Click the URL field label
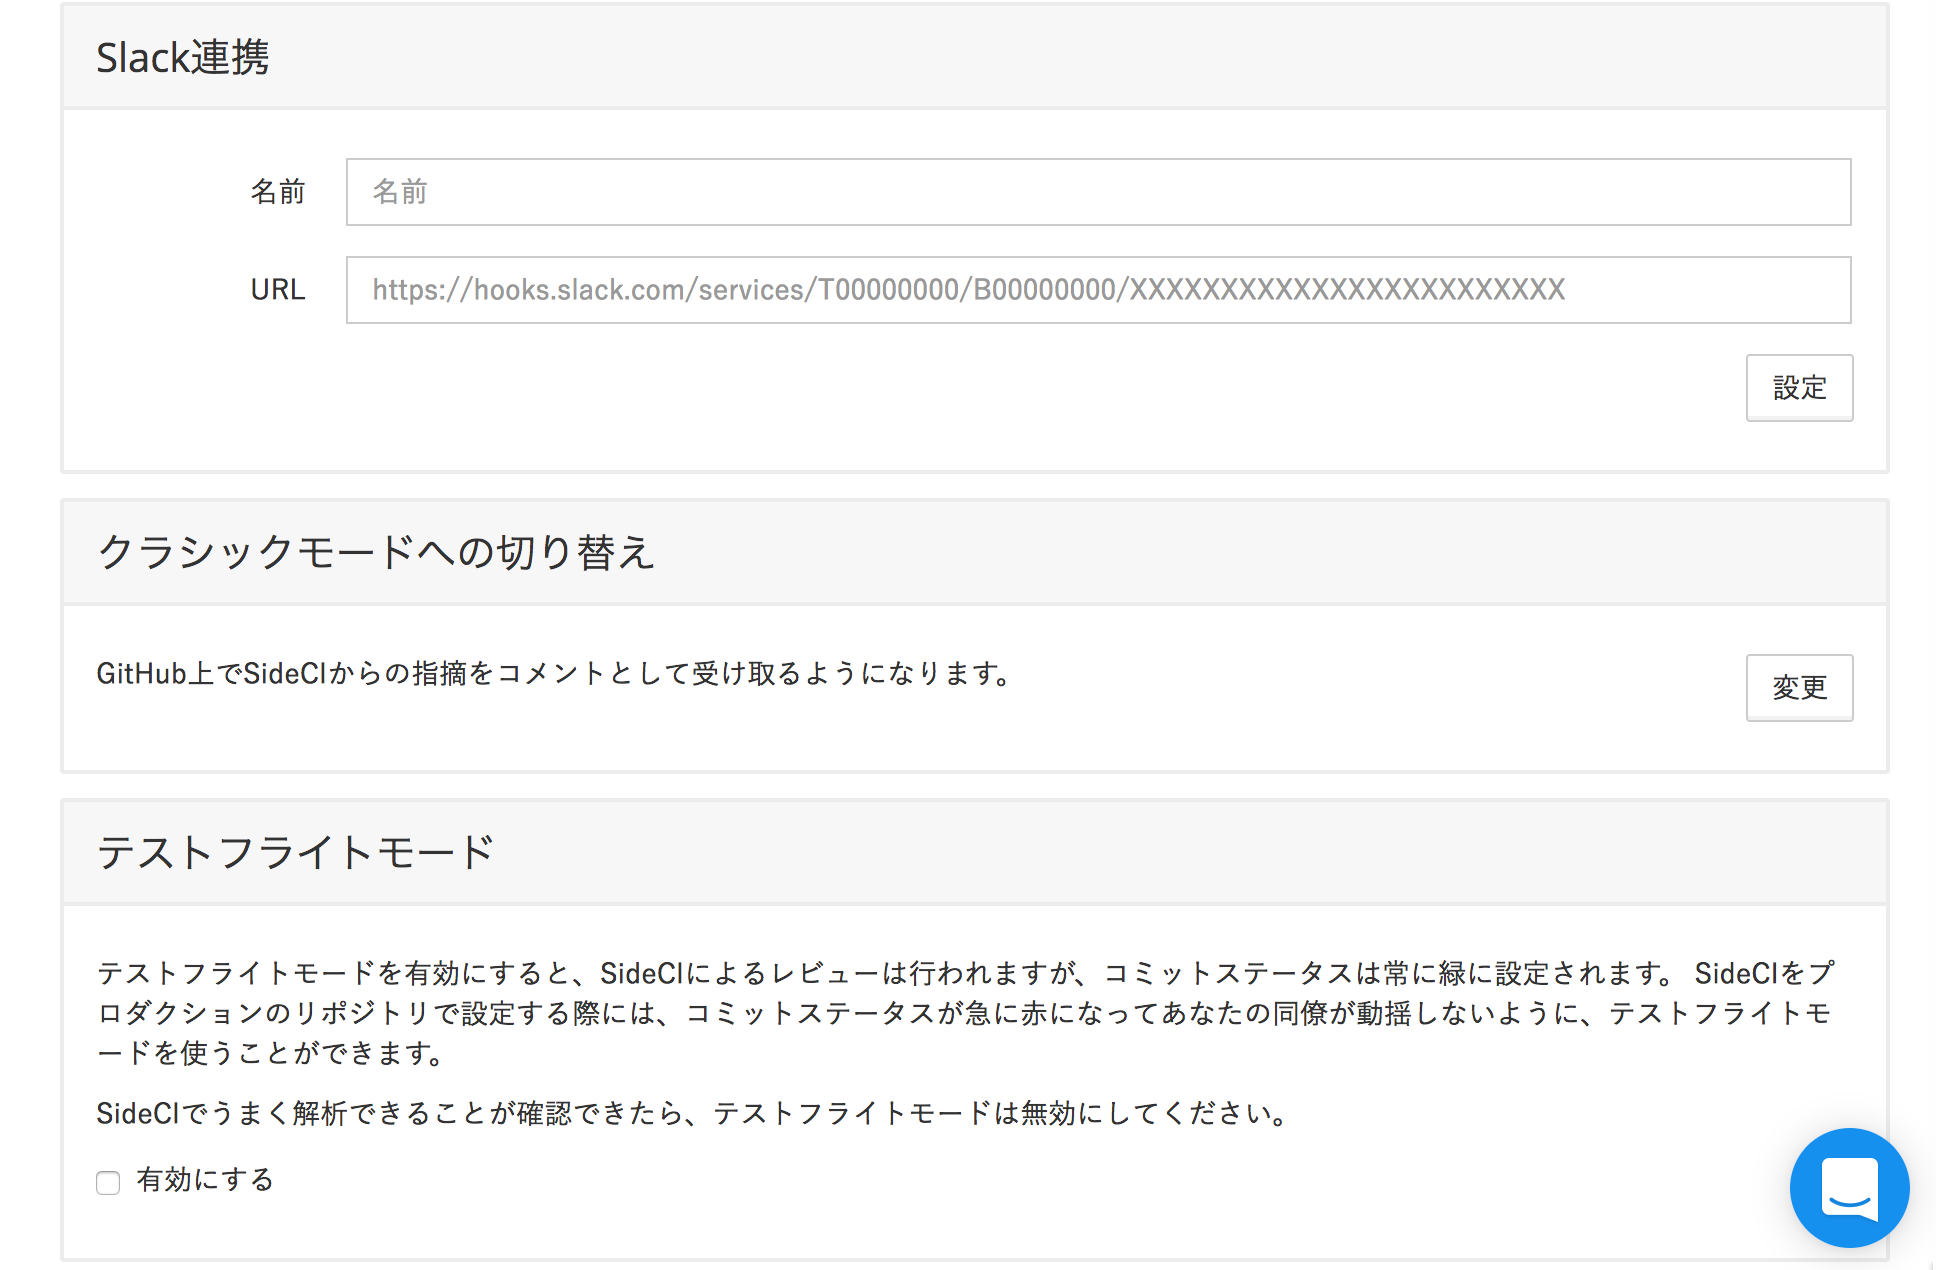 [x=277, y=290]
